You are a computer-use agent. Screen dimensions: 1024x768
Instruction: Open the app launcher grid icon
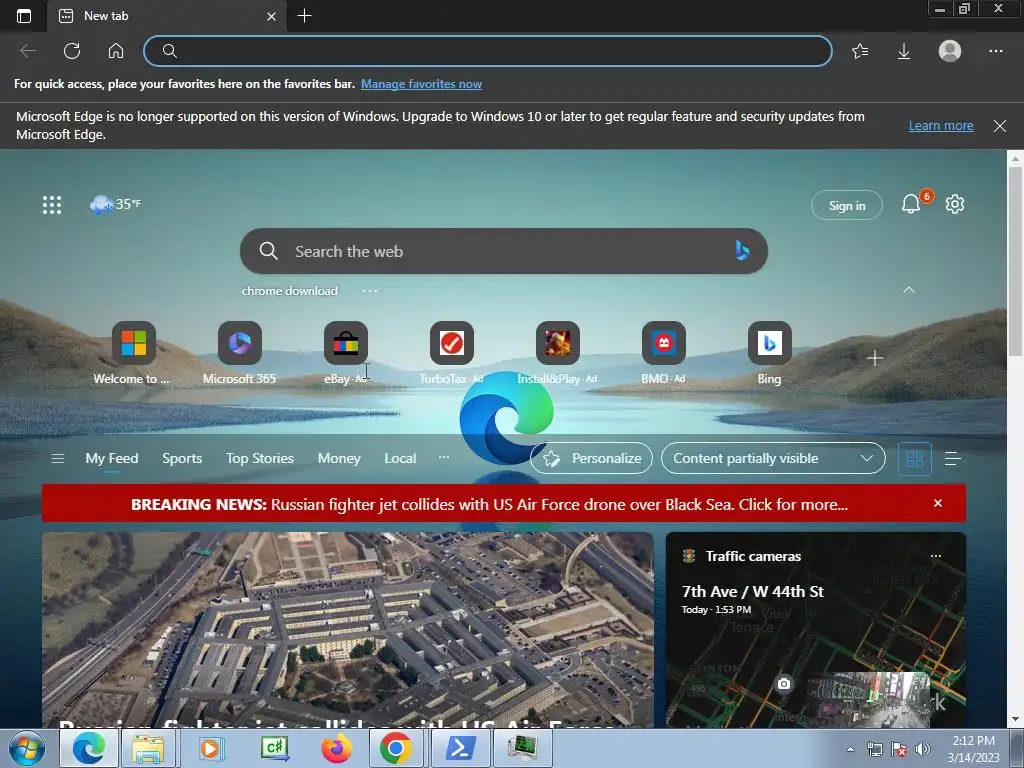(x=52, y=205)
